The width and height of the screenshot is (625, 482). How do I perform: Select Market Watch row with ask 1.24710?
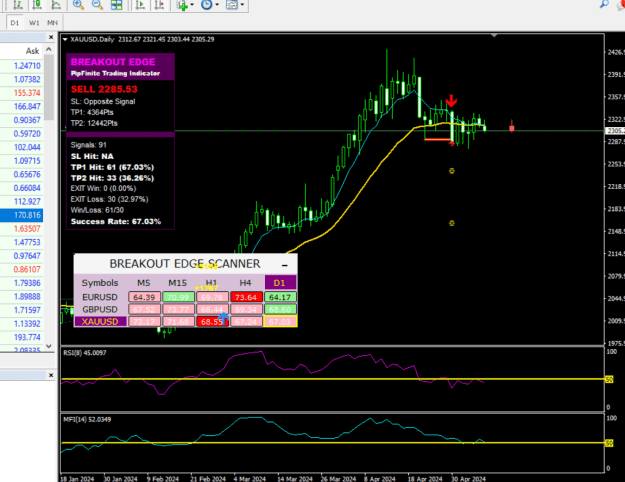22,66
